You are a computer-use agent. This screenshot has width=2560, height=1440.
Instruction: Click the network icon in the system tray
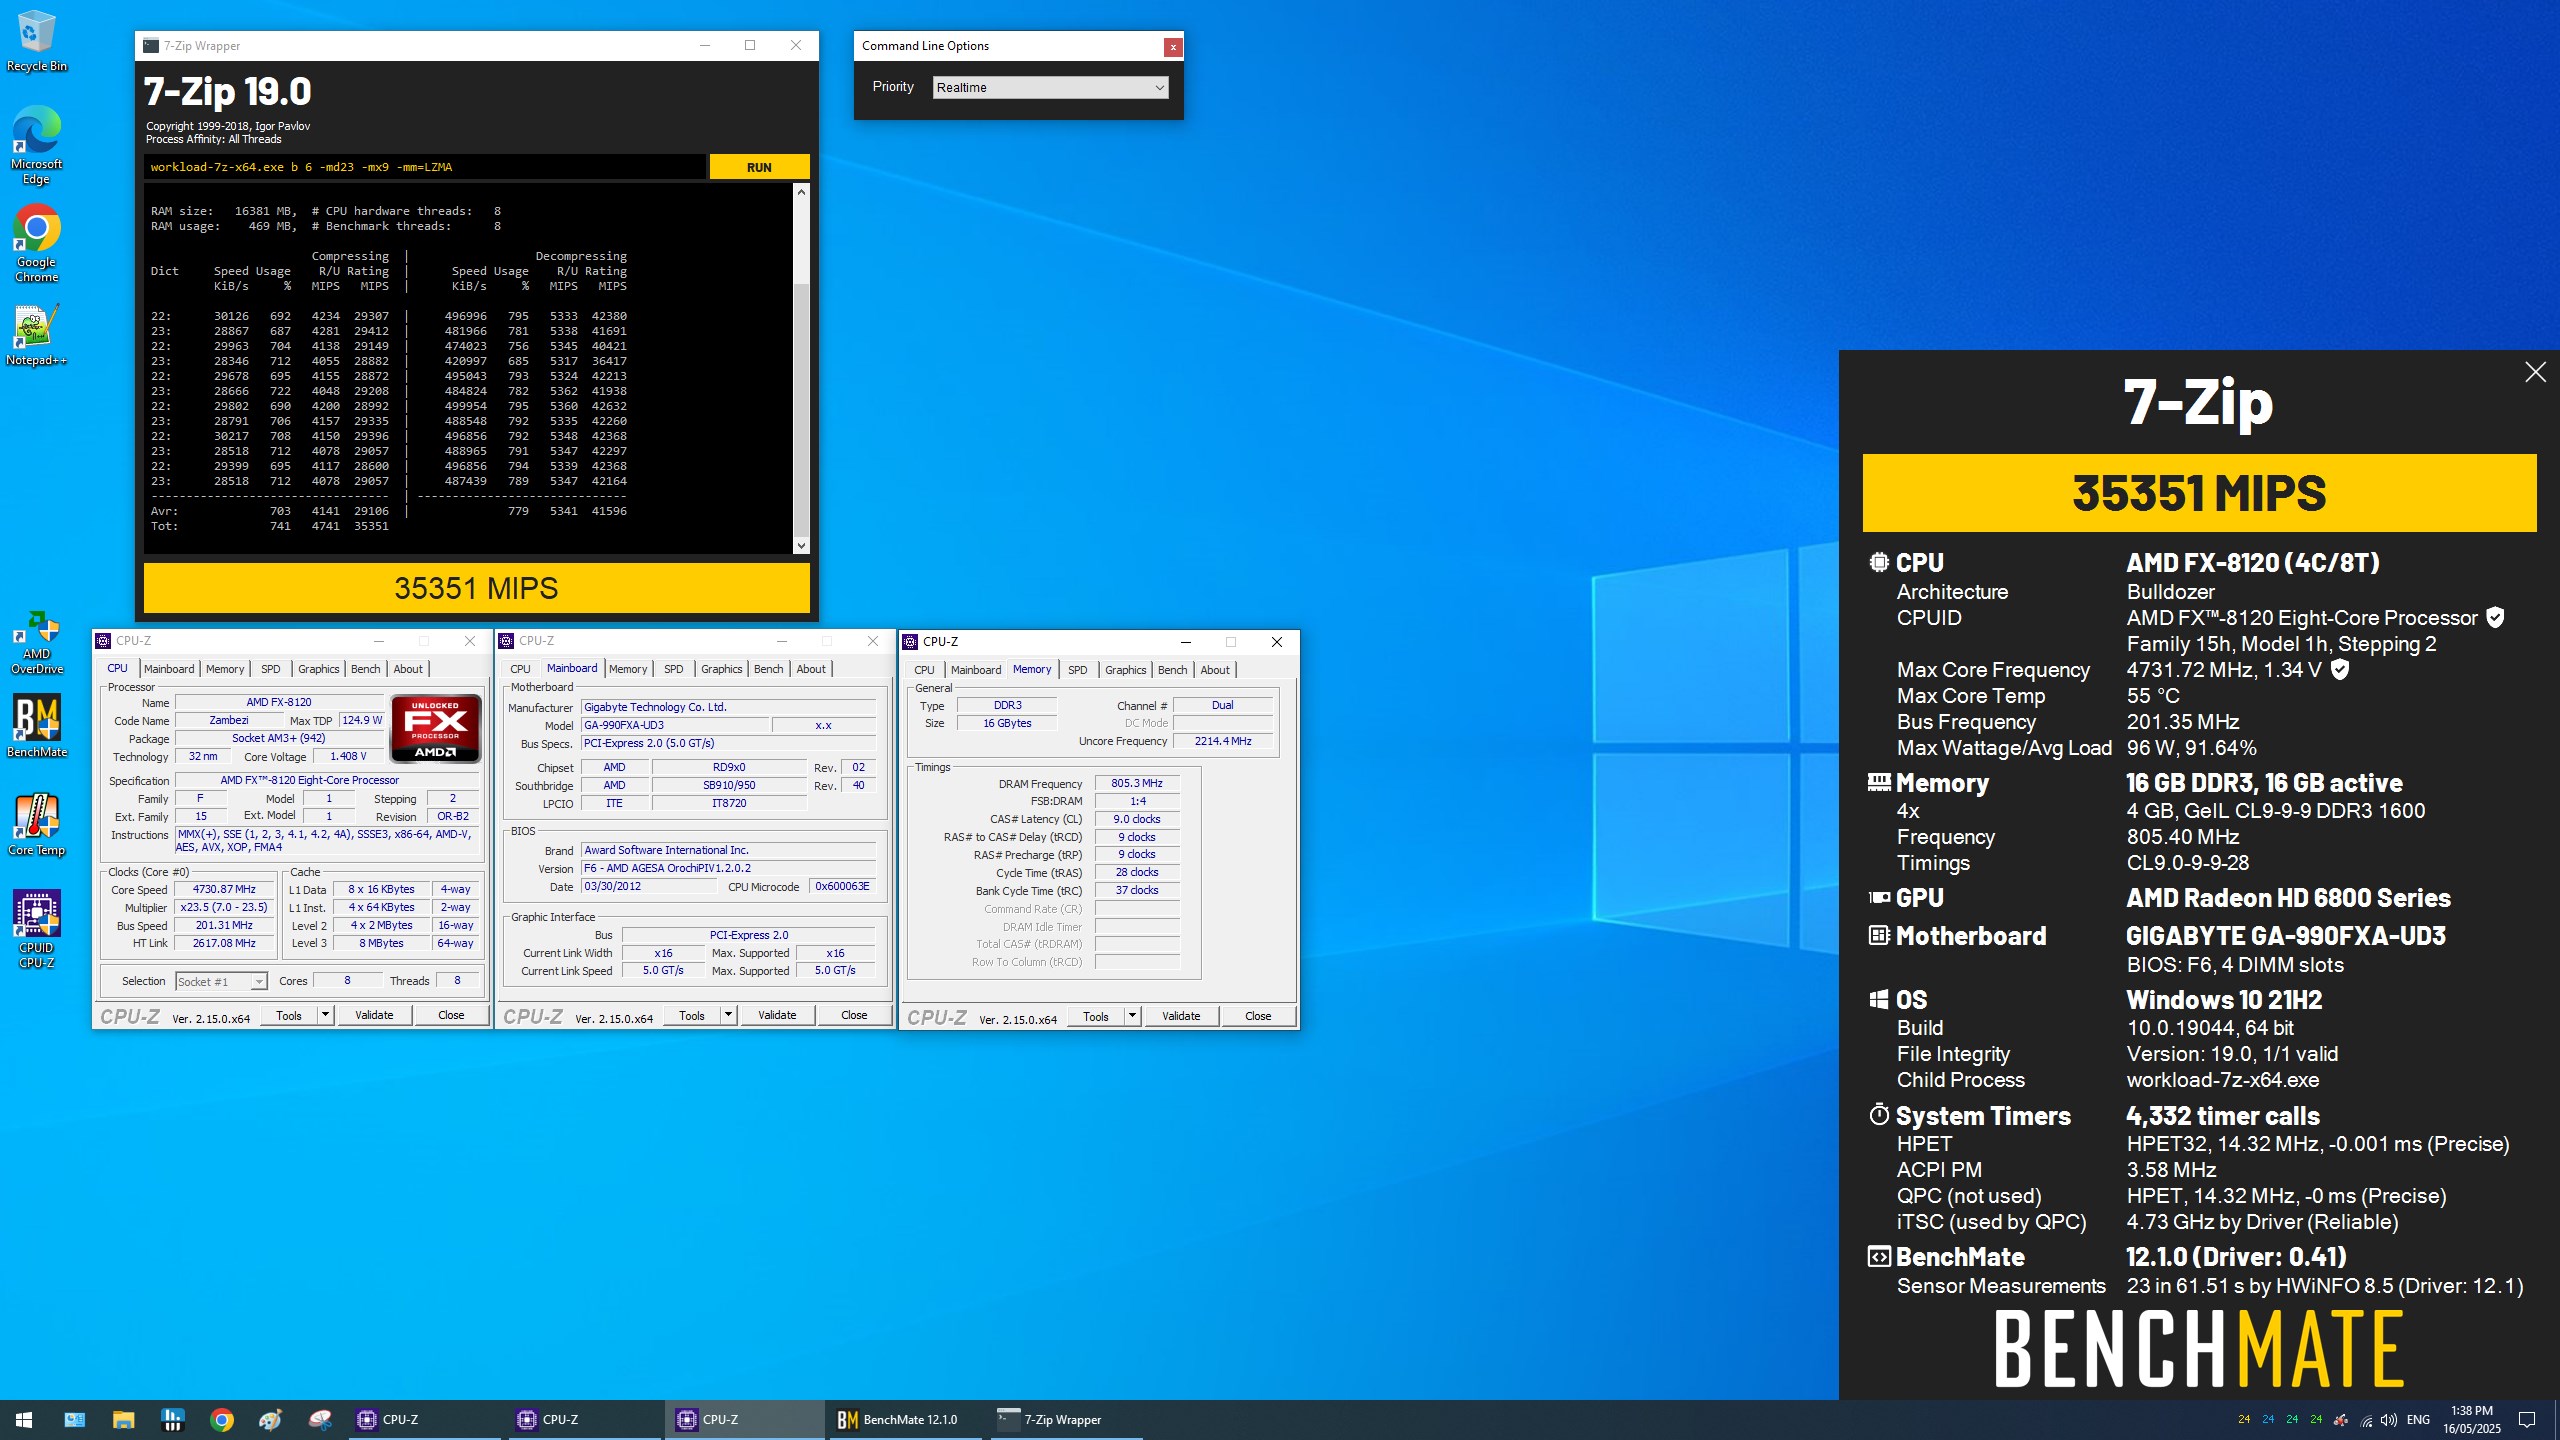2366,1420
